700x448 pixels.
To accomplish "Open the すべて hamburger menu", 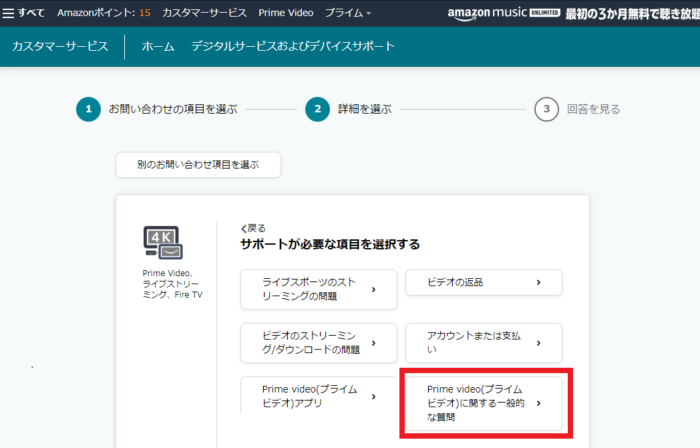I will pos(23,13).
